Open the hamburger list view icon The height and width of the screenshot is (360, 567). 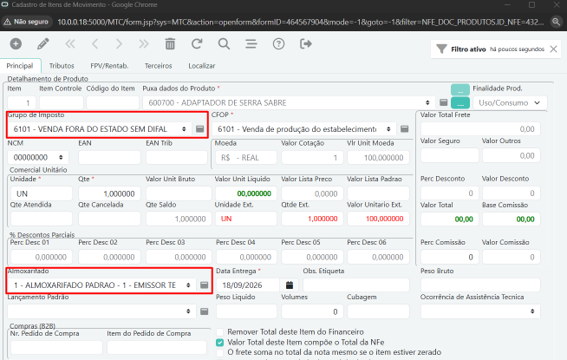[251, 44]
